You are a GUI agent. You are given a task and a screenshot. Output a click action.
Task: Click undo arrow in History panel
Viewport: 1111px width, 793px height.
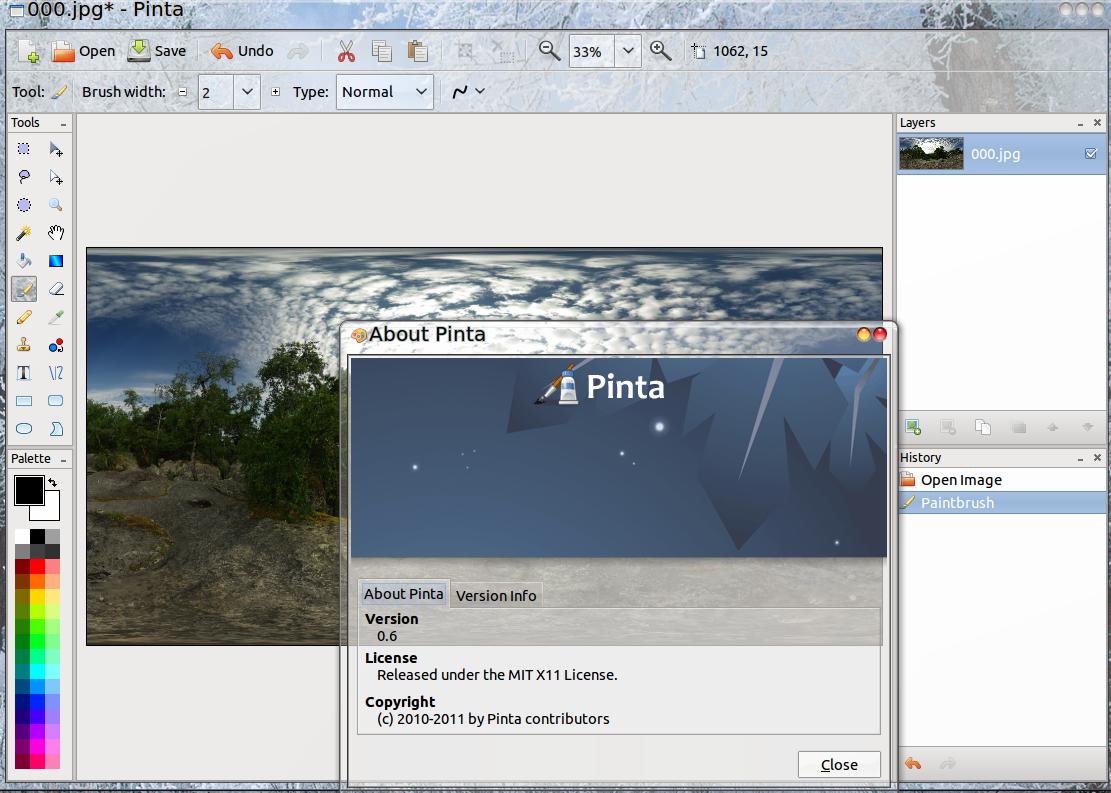913,763
